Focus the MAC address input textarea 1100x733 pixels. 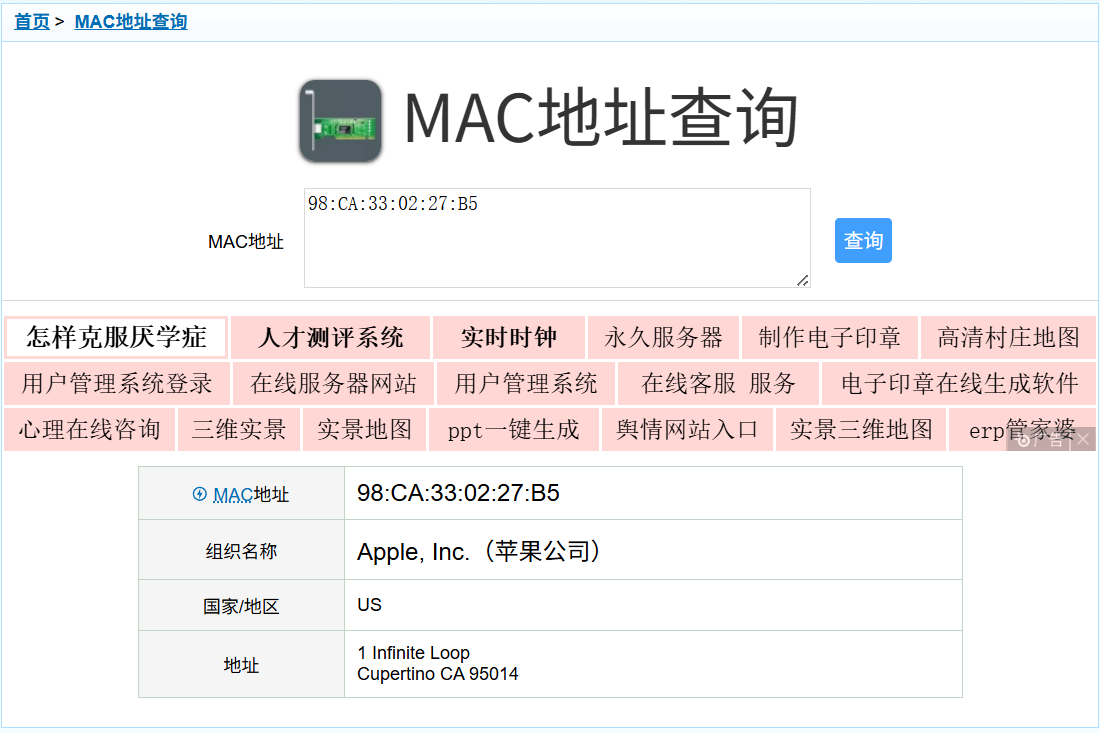point(557,238)
